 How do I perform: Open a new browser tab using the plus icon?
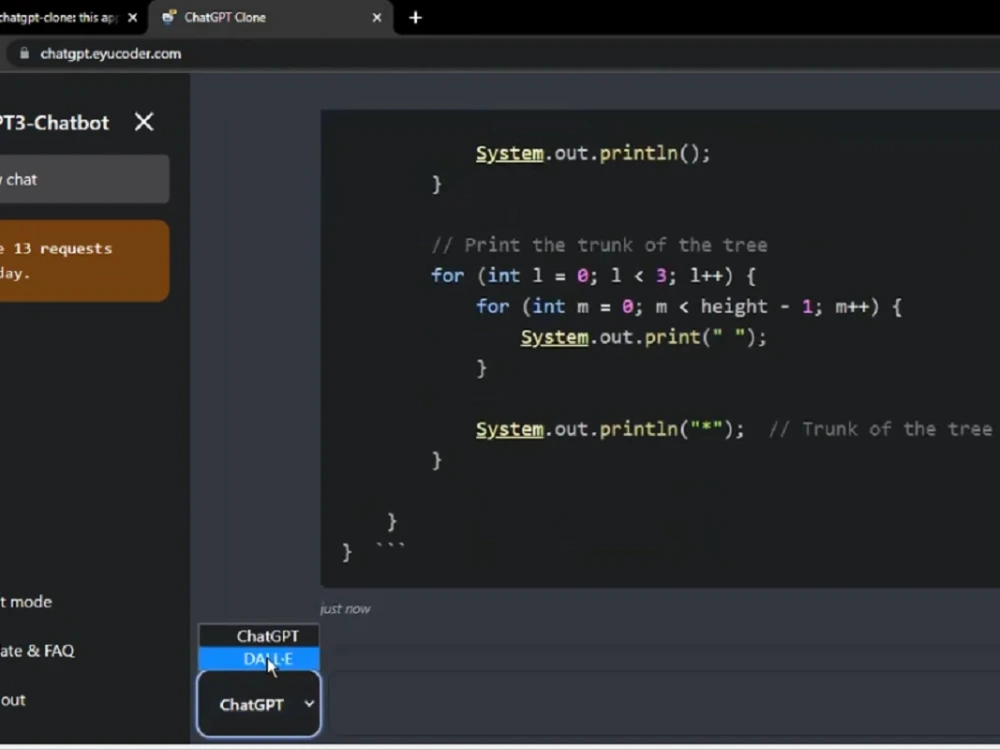(x=415, y=17)
